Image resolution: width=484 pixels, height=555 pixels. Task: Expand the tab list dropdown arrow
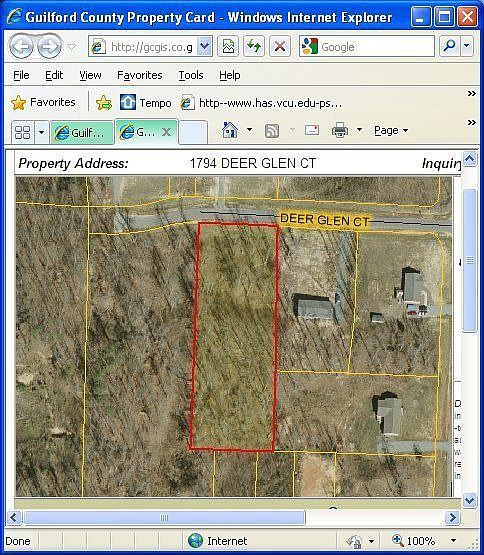[41, 133]
